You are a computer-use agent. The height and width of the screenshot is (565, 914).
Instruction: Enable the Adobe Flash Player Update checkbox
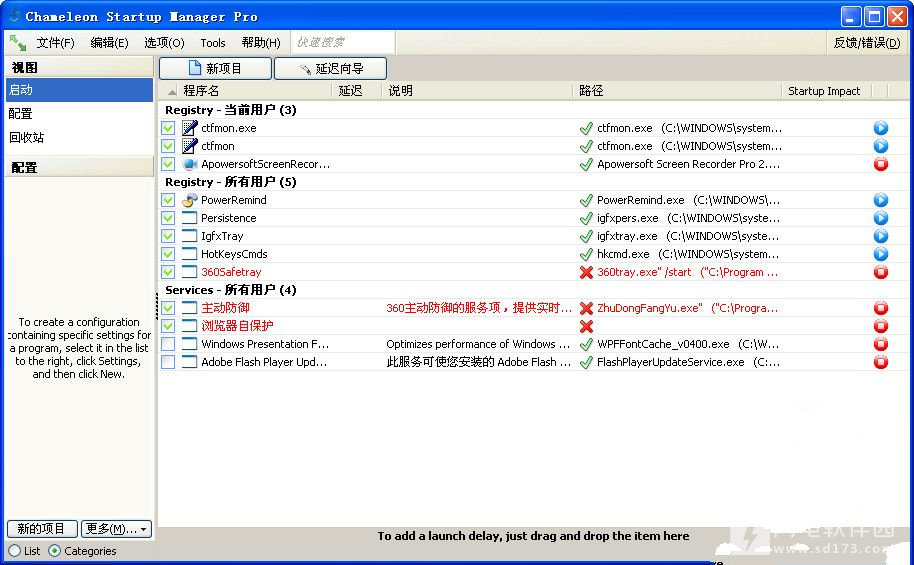point(168,362)
